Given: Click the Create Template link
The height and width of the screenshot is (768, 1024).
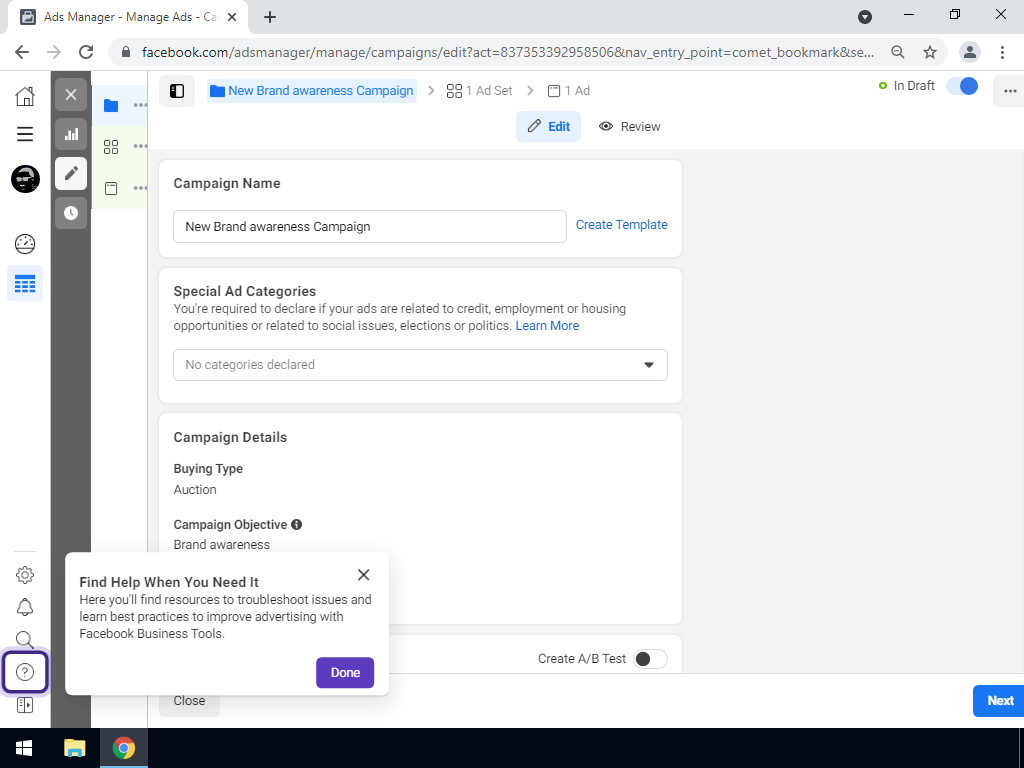Looking at the screenshot, I should pyautogui.click(x=621, y=225).
